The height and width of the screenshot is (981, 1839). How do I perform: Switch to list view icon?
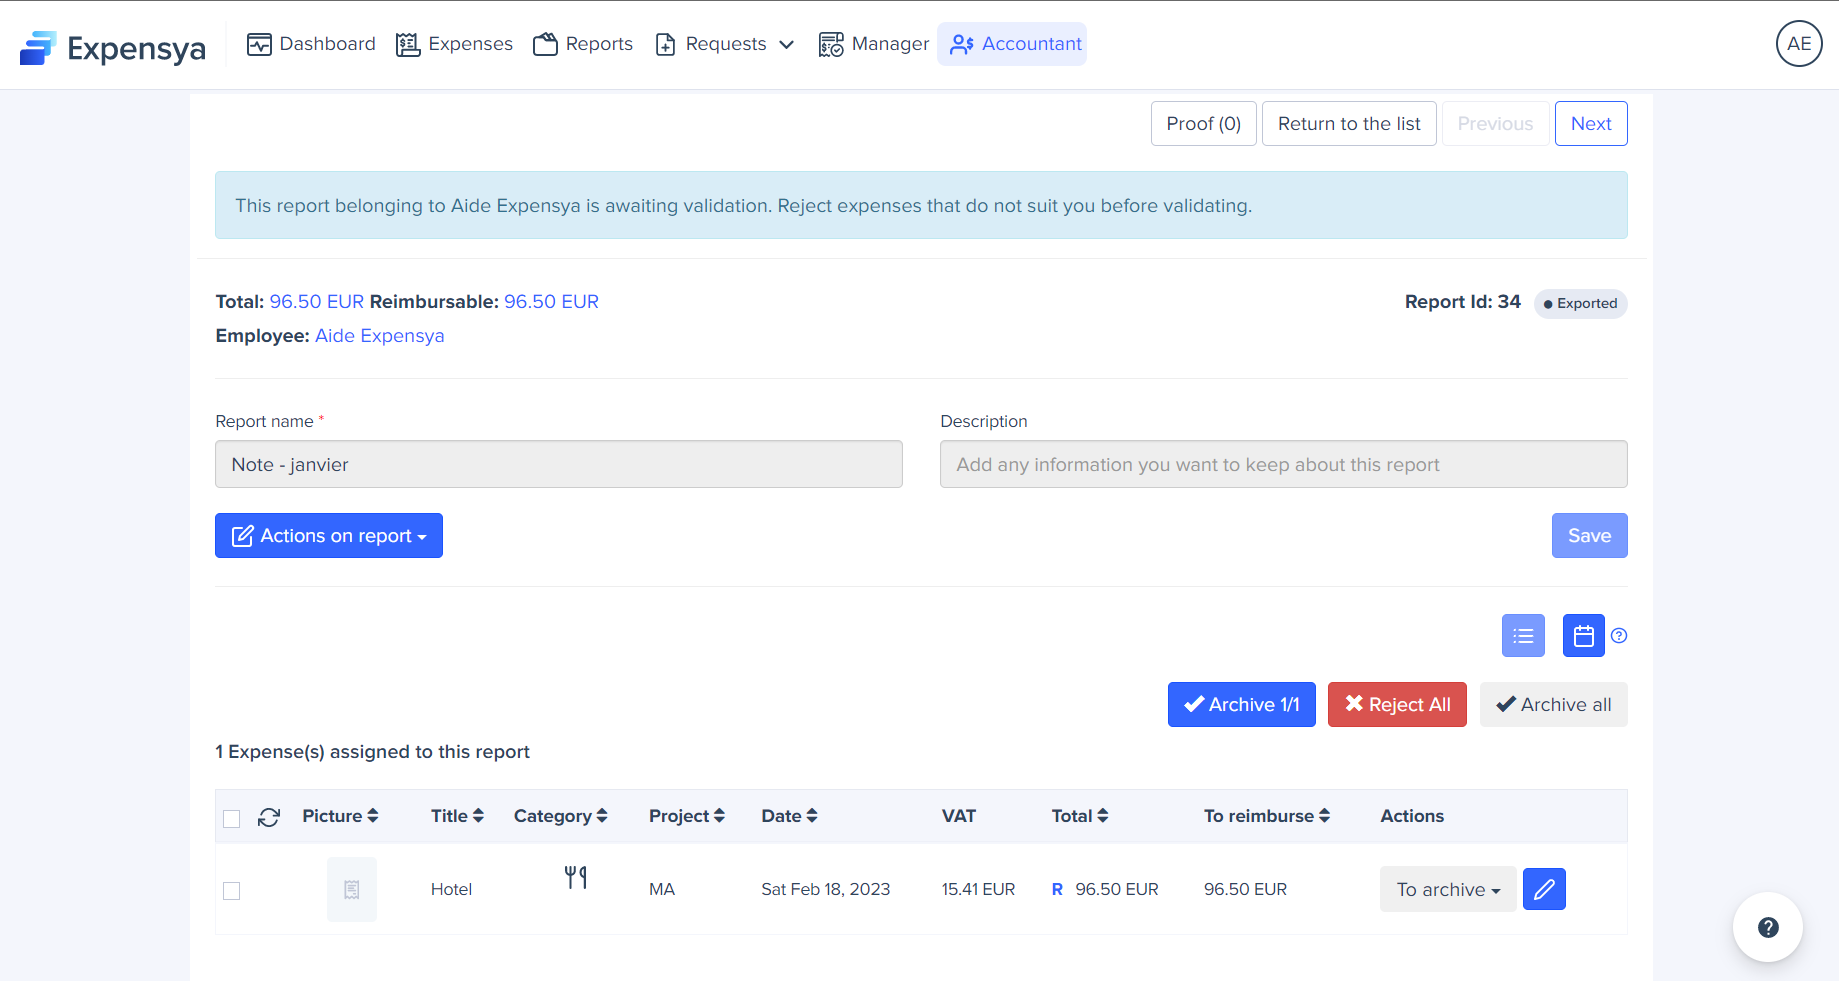1523,636
